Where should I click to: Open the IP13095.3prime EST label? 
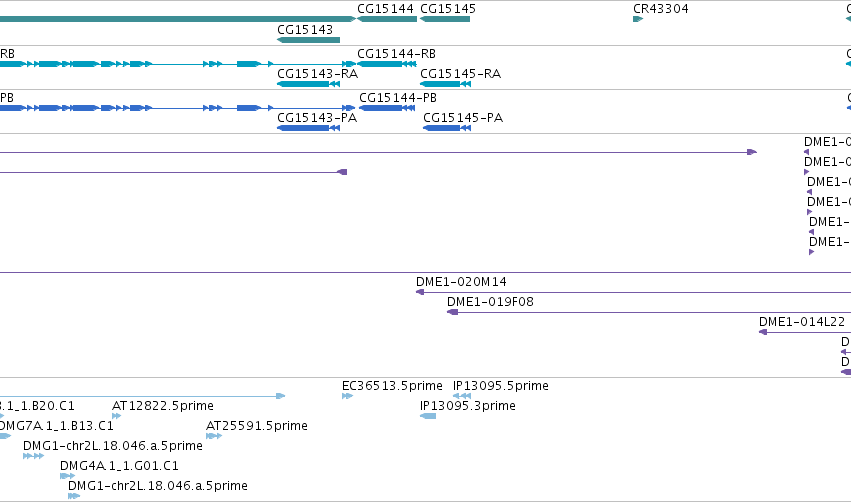[x=467, y=406]
